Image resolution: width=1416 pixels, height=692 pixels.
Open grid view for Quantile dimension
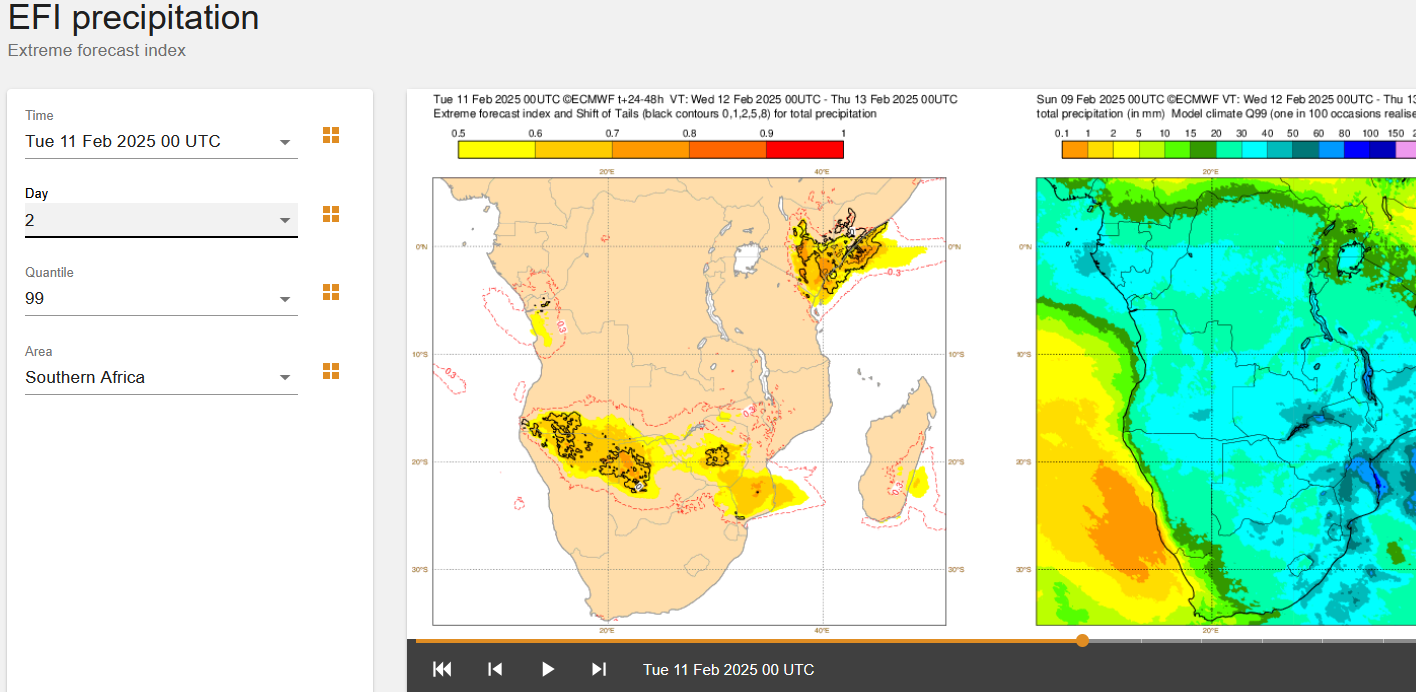[331, 292]
